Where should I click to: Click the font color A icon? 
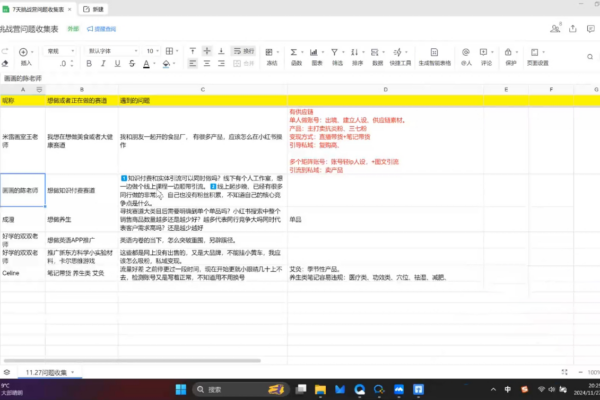pyautogui.click(x=146, y=64)
